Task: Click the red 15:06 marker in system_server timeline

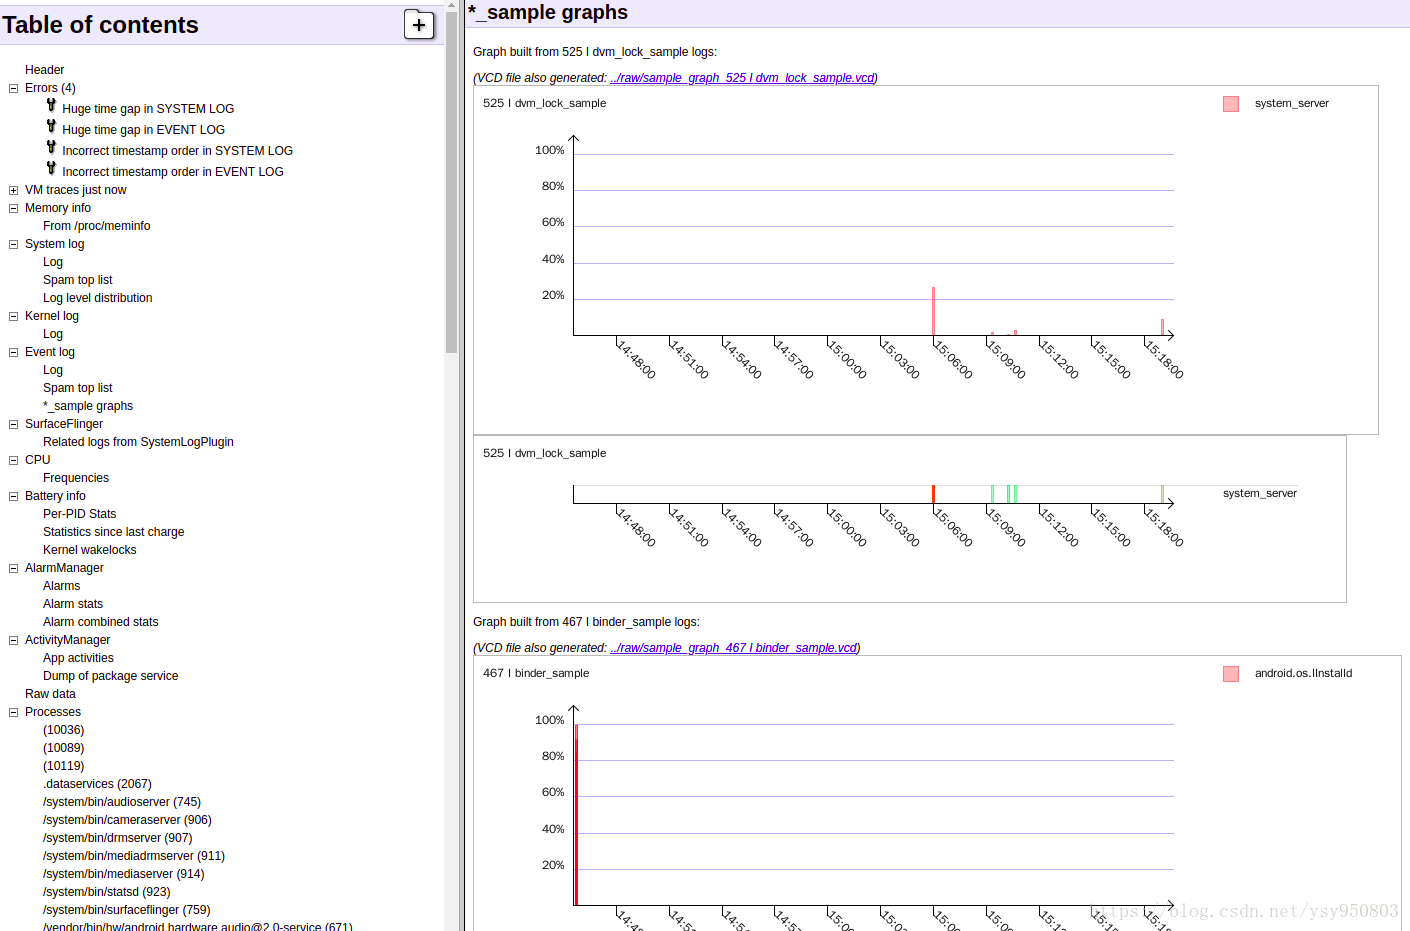Action: point(933,494)
